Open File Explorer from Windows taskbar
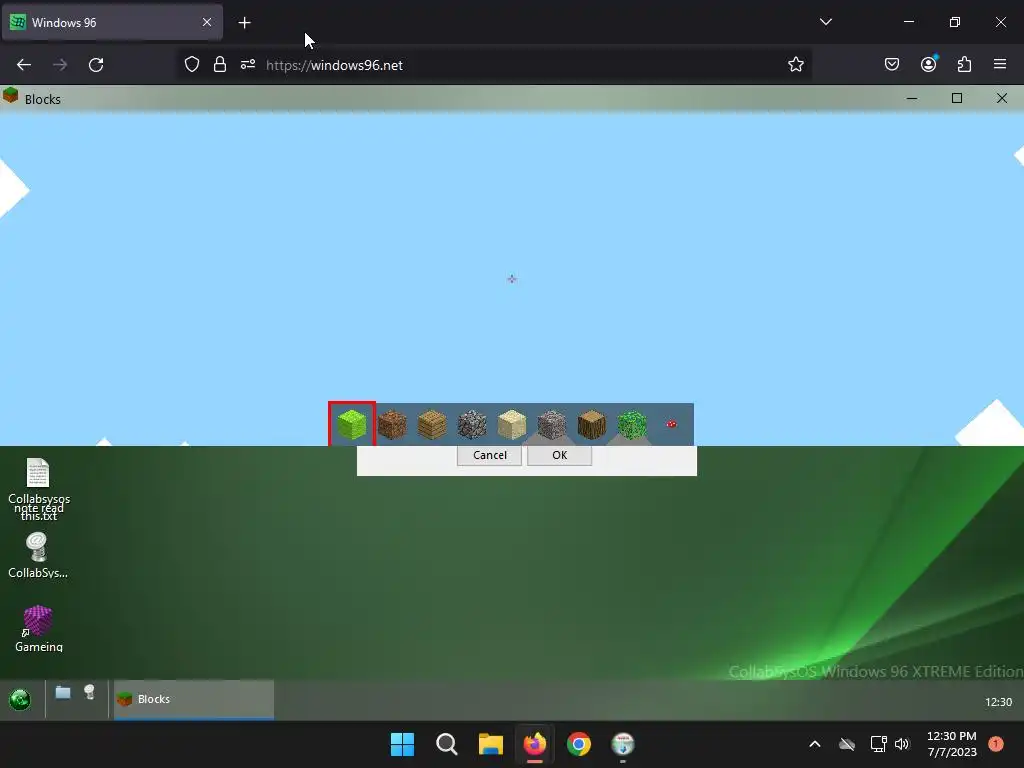The height and width of the screenshot is (768, 1024). pyautogui.click(x=490, y=744)
